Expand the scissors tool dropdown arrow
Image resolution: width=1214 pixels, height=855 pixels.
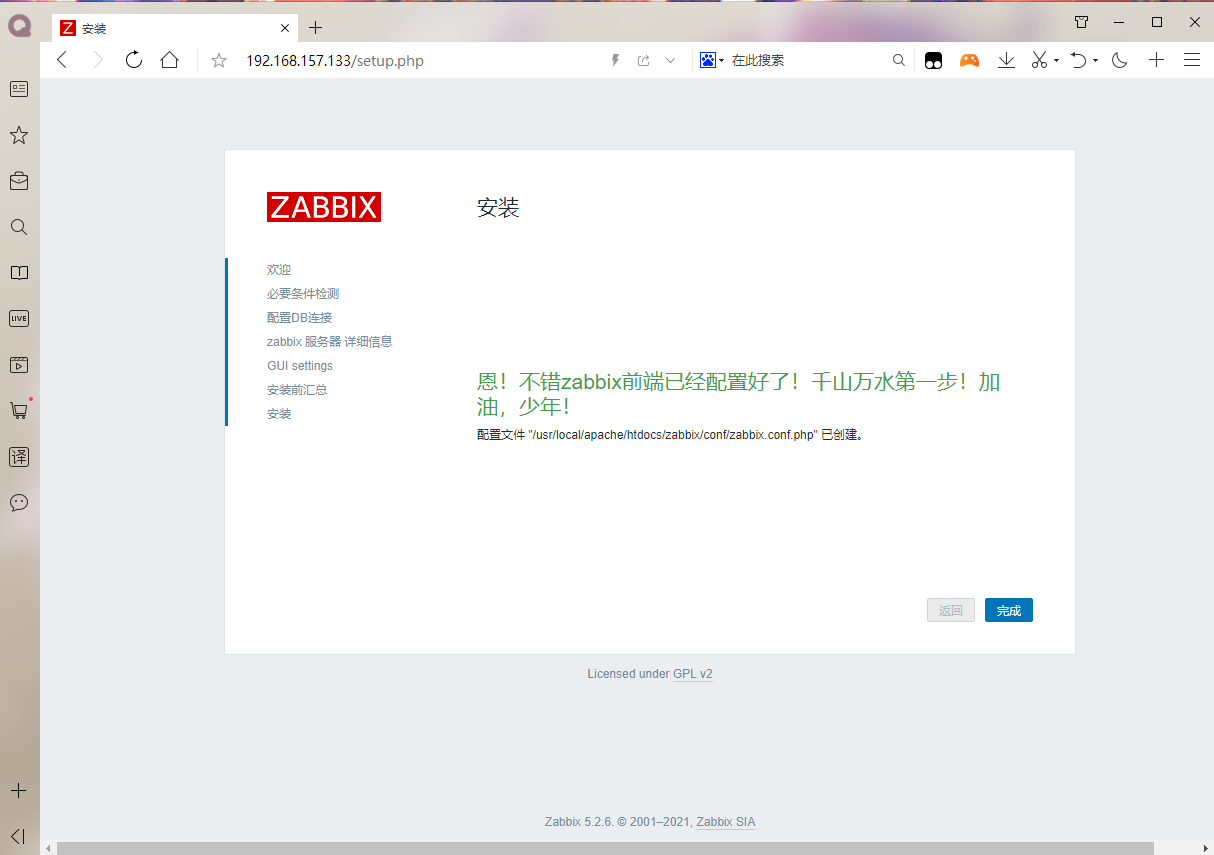tap(1056, 61)
